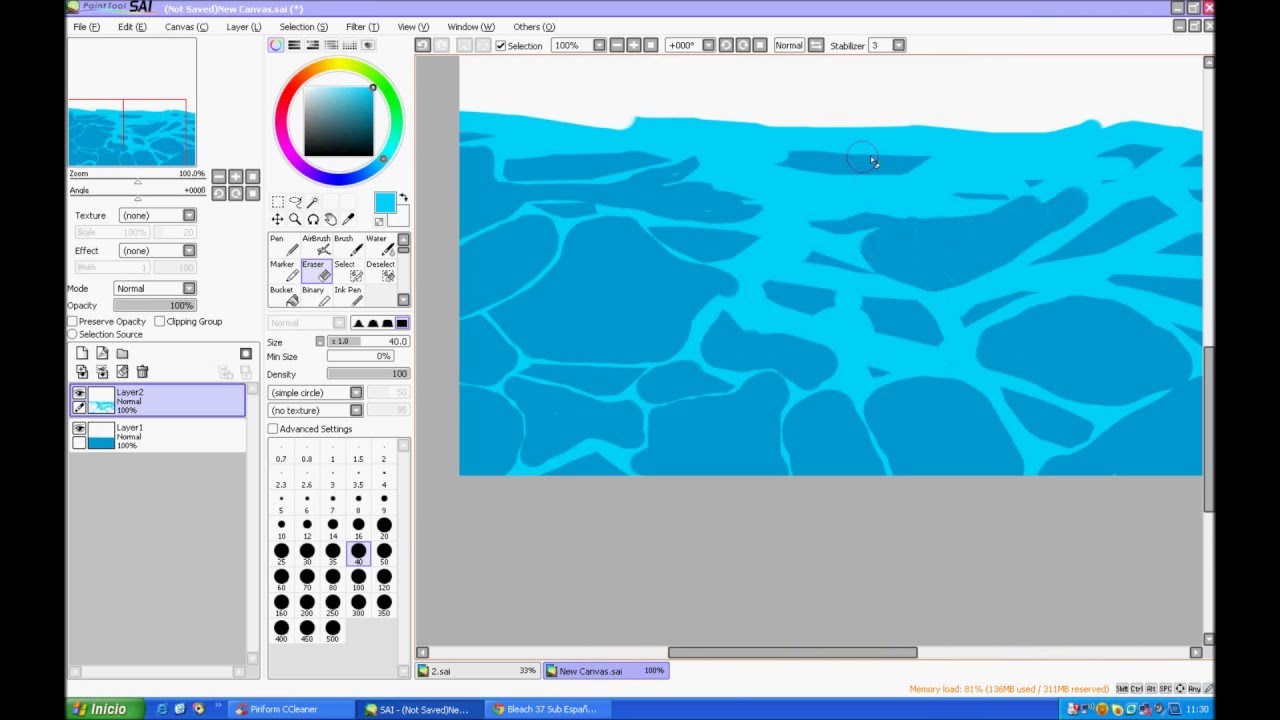Open the Texture dropdown
The width and height of the screenshot is (1280, 720).
coord(188,215)
